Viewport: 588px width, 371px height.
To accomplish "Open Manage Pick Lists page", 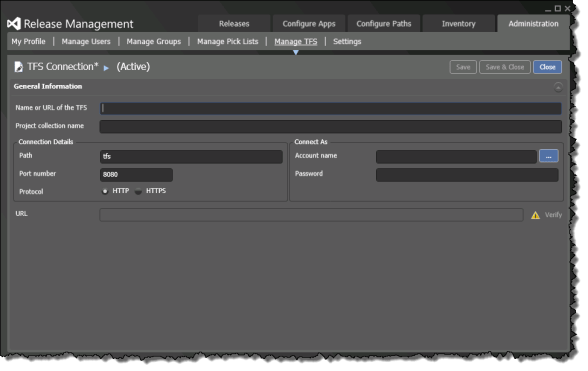I will (228, 42).
